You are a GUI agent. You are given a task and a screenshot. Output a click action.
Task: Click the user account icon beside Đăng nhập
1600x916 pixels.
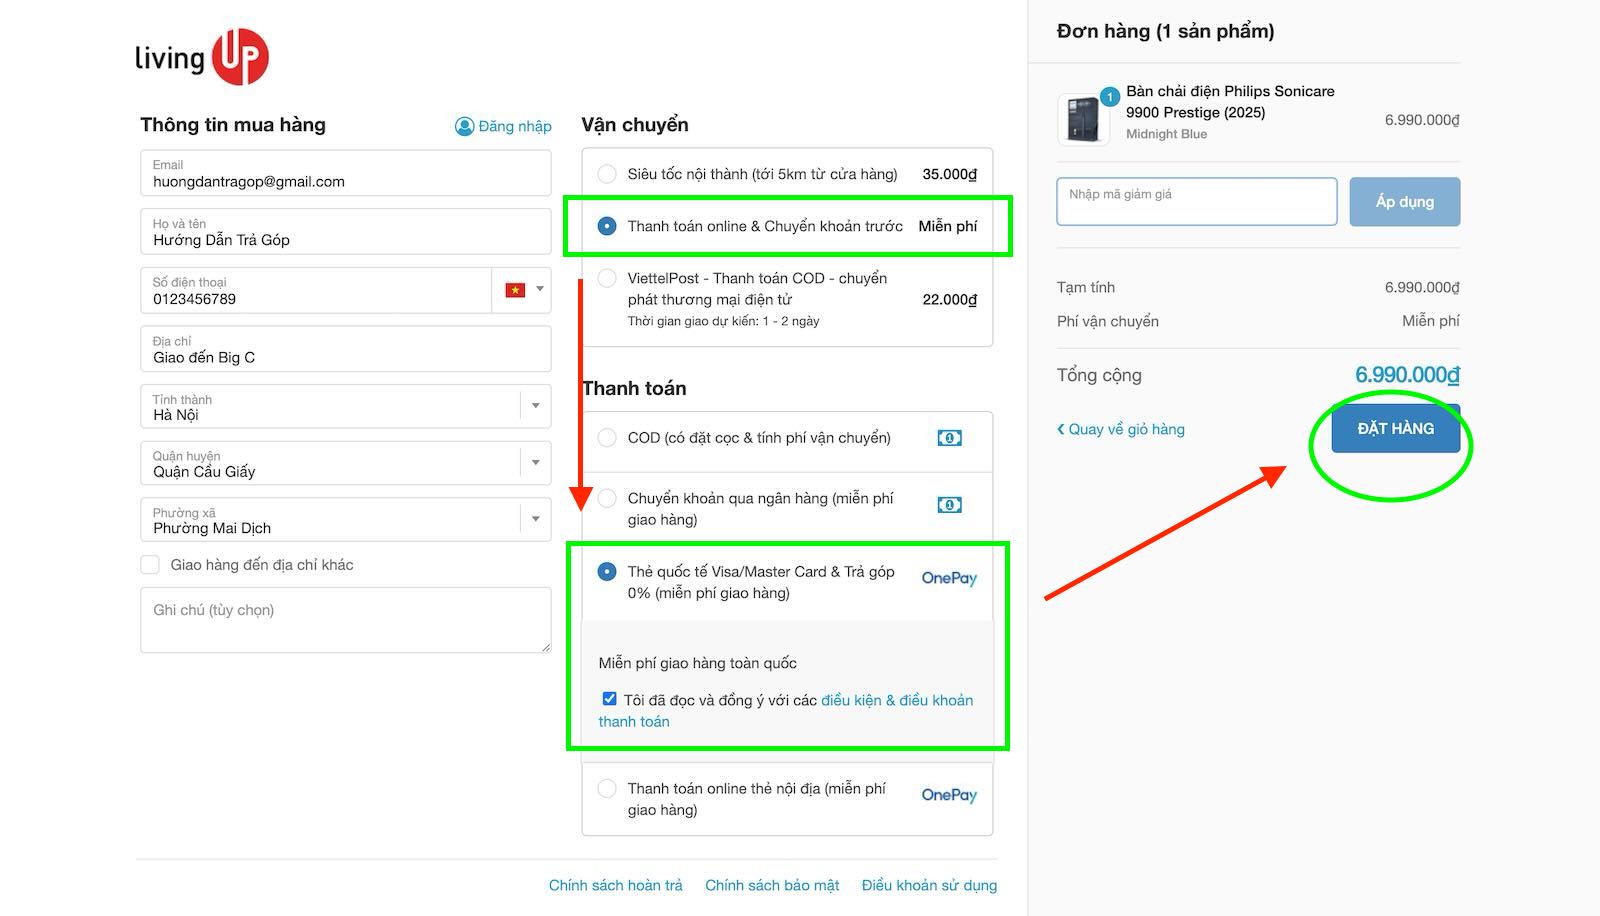(464, 126)
